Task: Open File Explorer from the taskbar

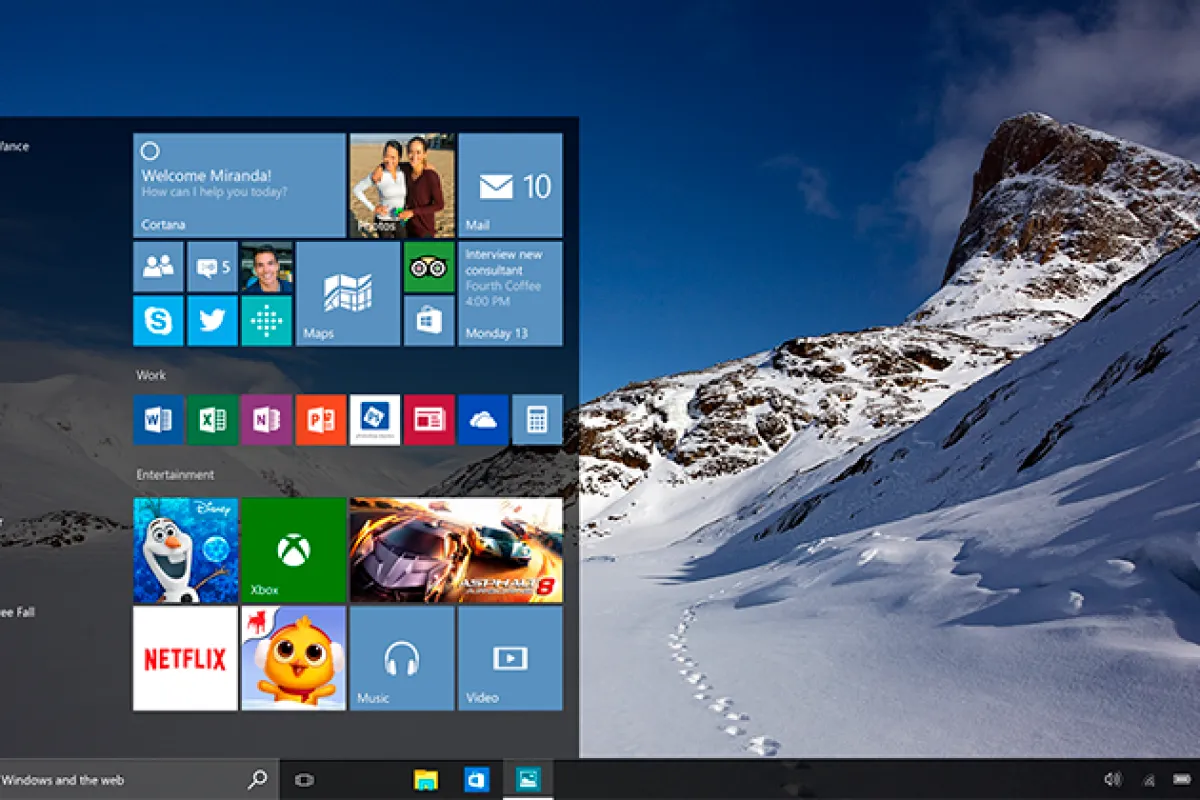Action: click(x=426, y=780)
